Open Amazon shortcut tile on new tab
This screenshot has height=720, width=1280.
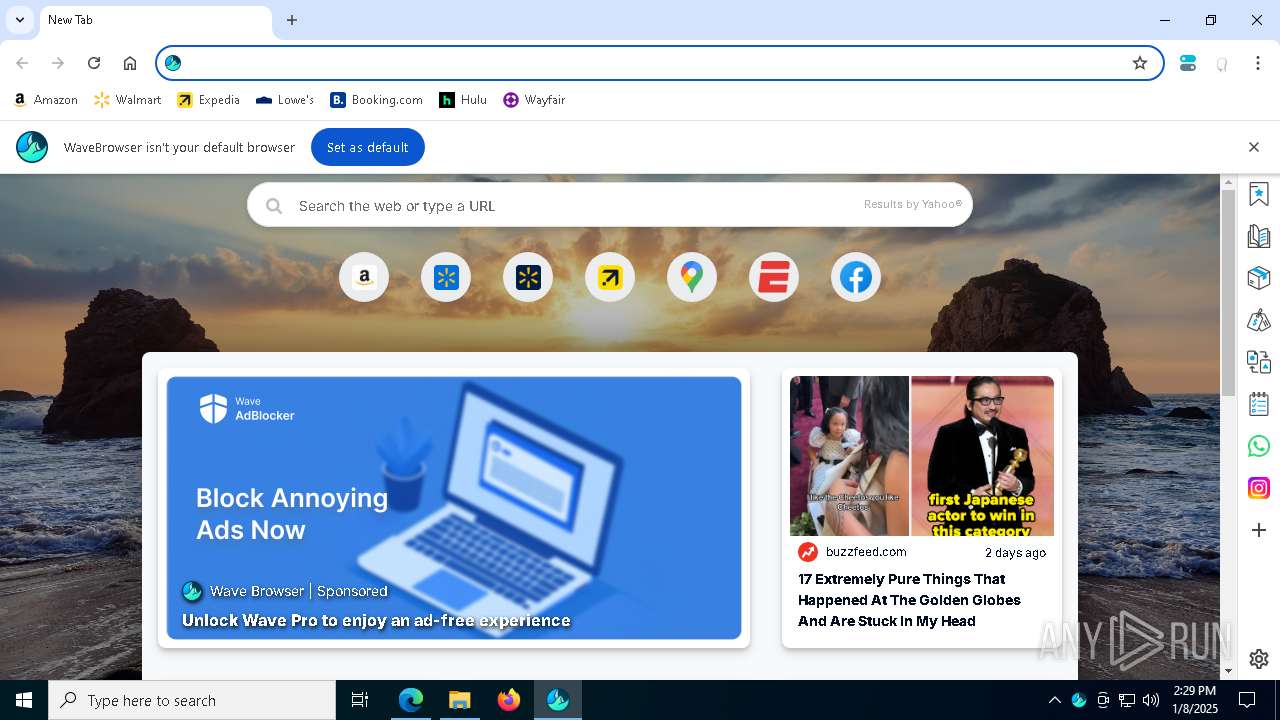pyautogui.click(x=364, y=277)
